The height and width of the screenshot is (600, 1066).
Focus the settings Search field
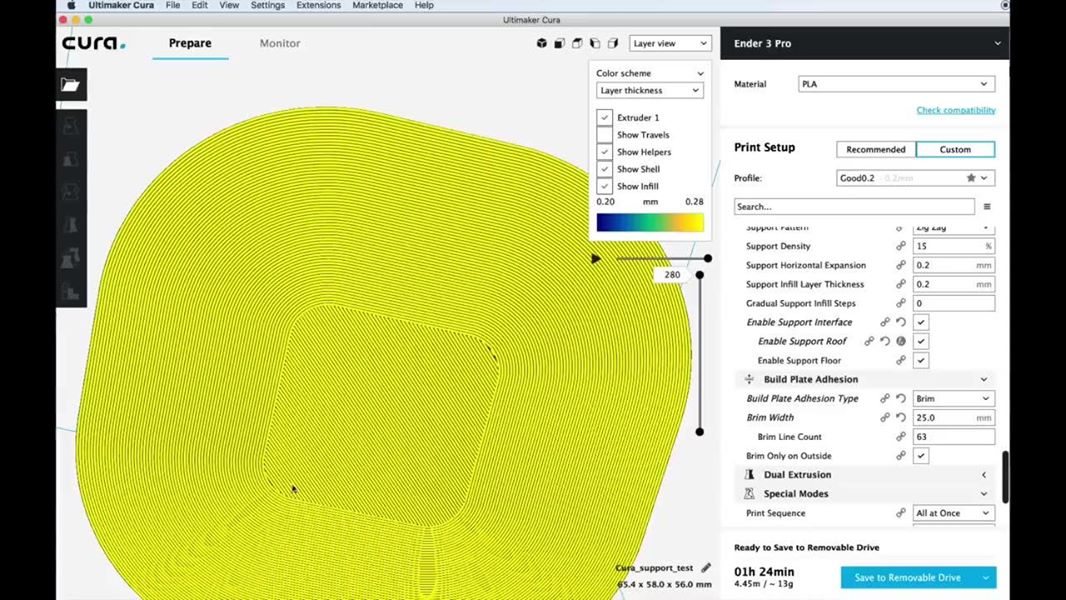pyautogui.click(x=855, y=207)
